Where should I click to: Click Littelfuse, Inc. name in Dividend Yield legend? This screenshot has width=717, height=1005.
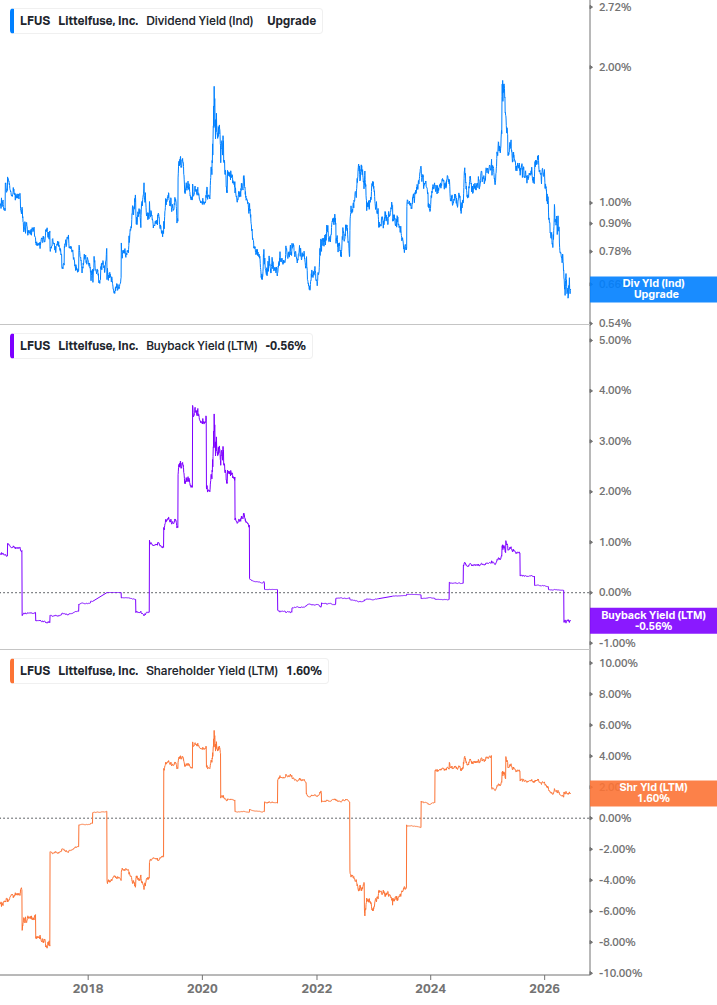pyautogui.click(x=98, y=21)
